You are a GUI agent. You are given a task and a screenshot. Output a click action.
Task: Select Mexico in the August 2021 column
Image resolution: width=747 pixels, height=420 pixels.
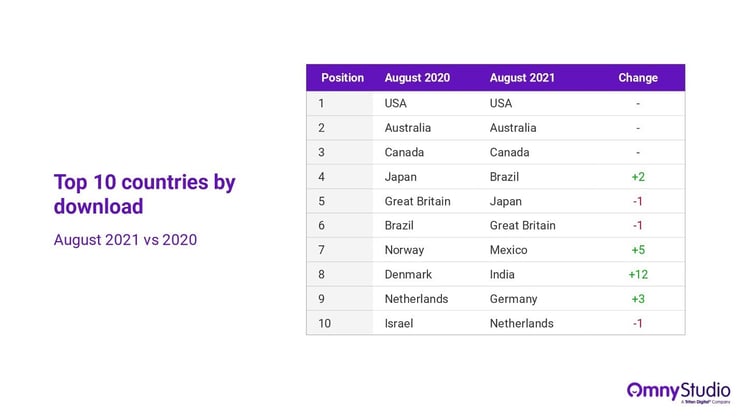click(x=508, y=250)
